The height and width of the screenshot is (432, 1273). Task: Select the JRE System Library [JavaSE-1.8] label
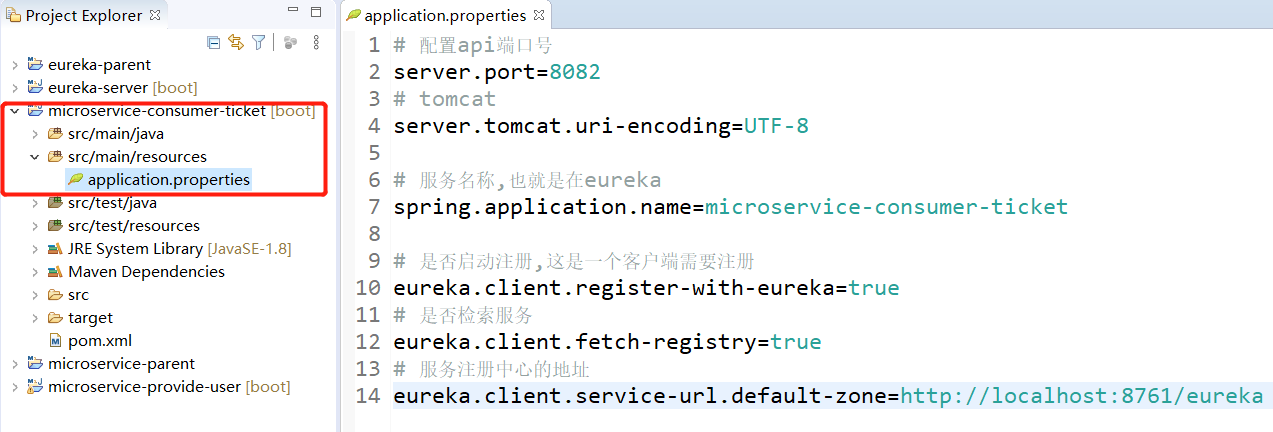(180, 249)
